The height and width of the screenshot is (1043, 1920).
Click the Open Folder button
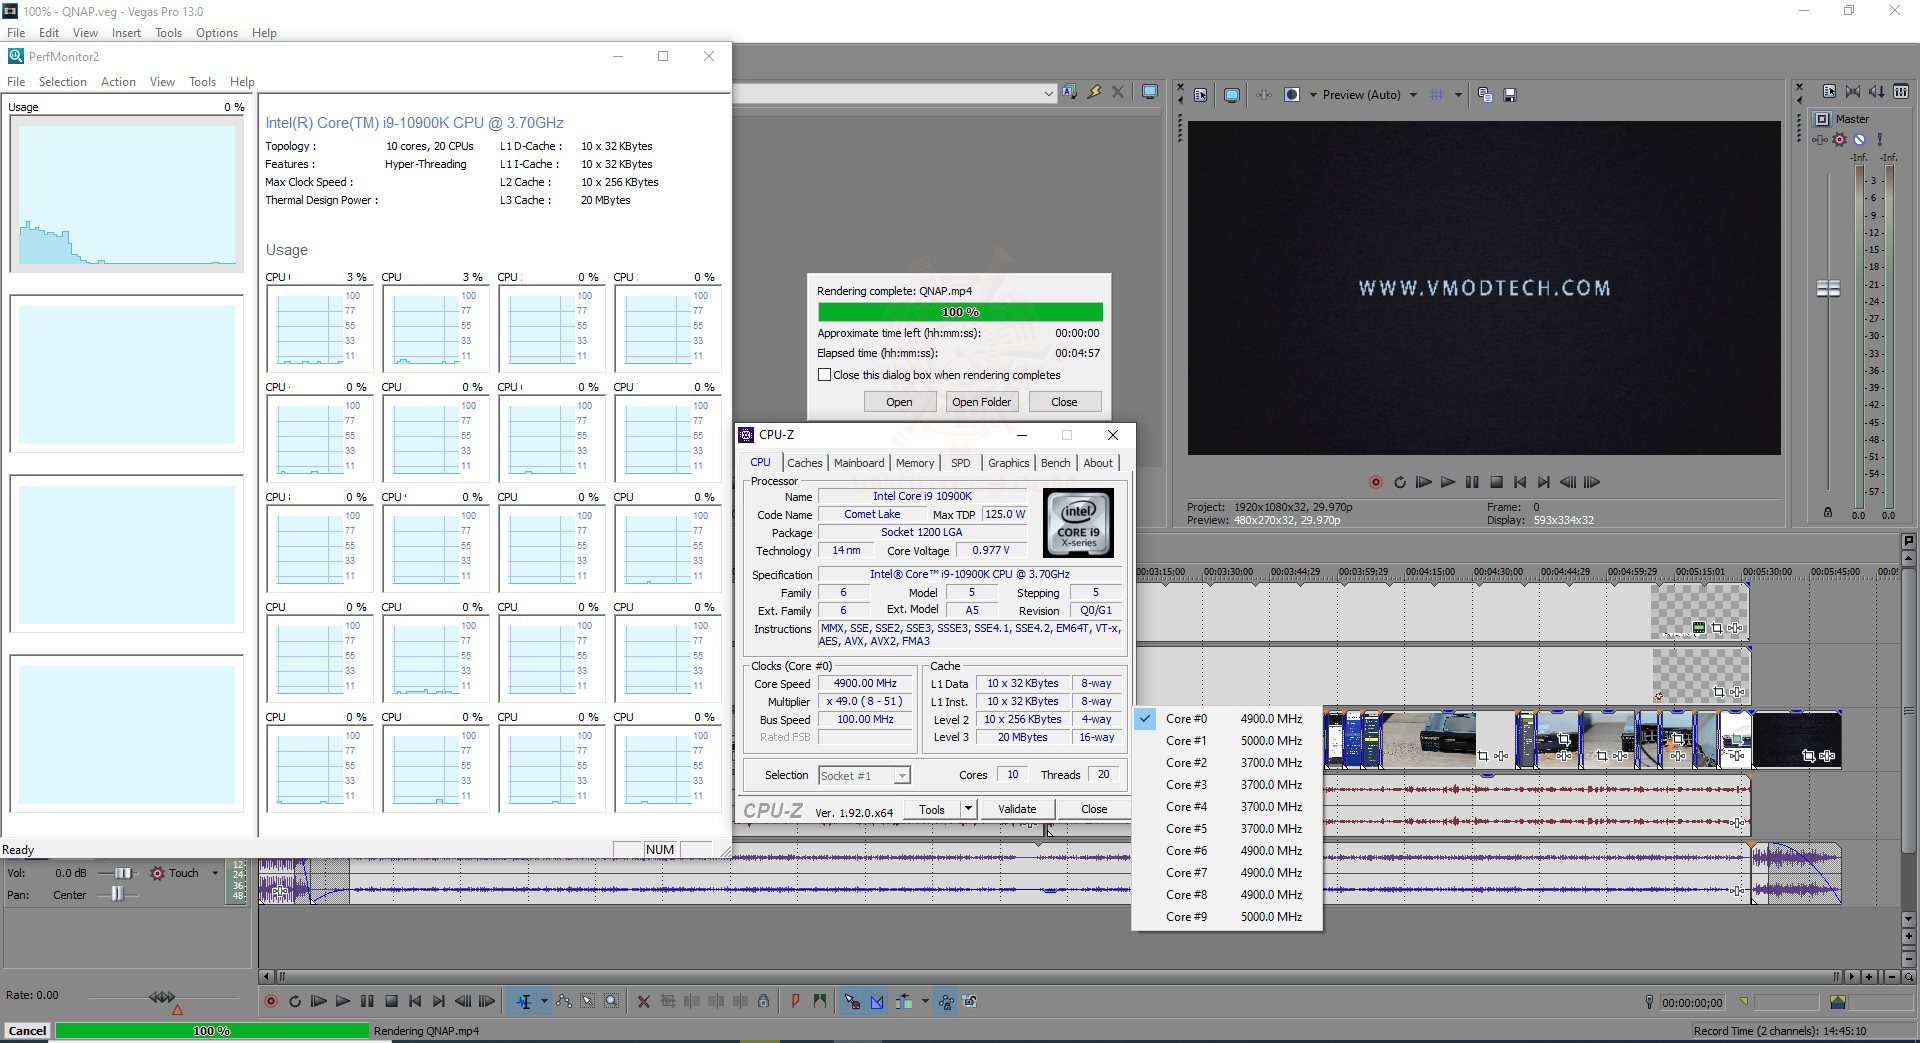981,402
